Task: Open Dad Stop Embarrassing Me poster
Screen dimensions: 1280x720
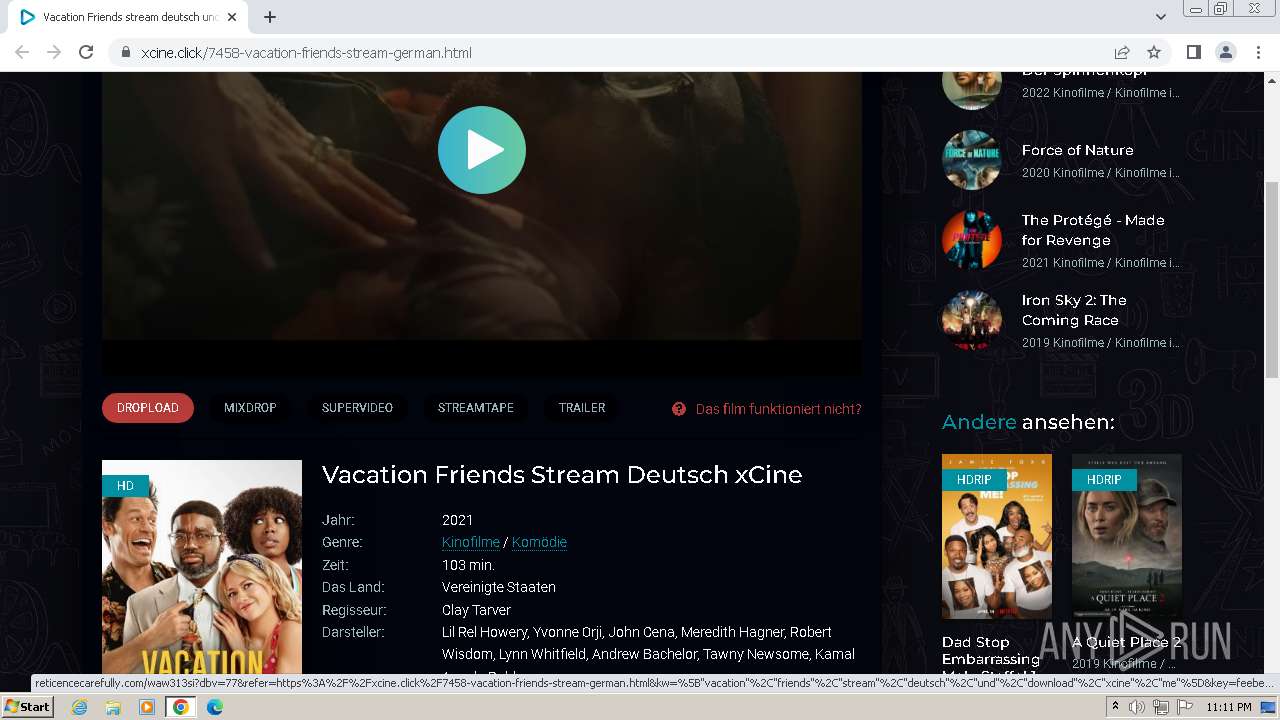Action: pyautogui.click(x=997, y=537)
